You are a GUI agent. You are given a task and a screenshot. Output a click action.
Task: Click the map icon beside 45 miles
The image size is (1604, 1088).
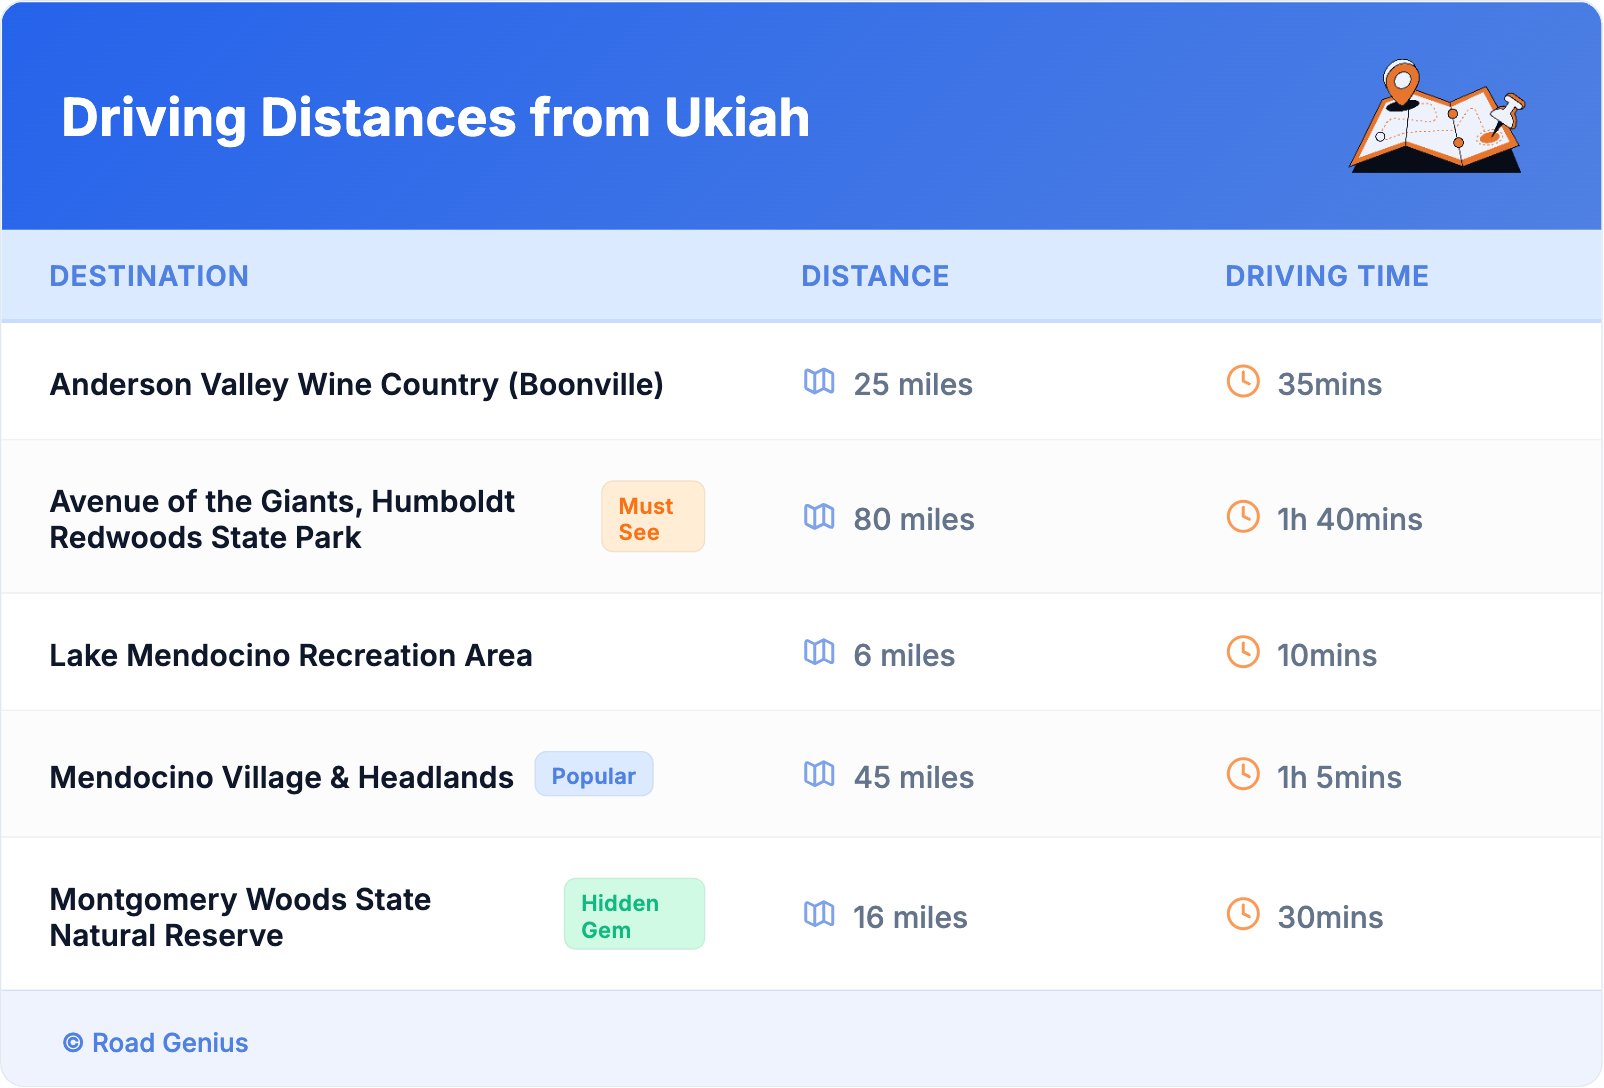click(819, 774)
